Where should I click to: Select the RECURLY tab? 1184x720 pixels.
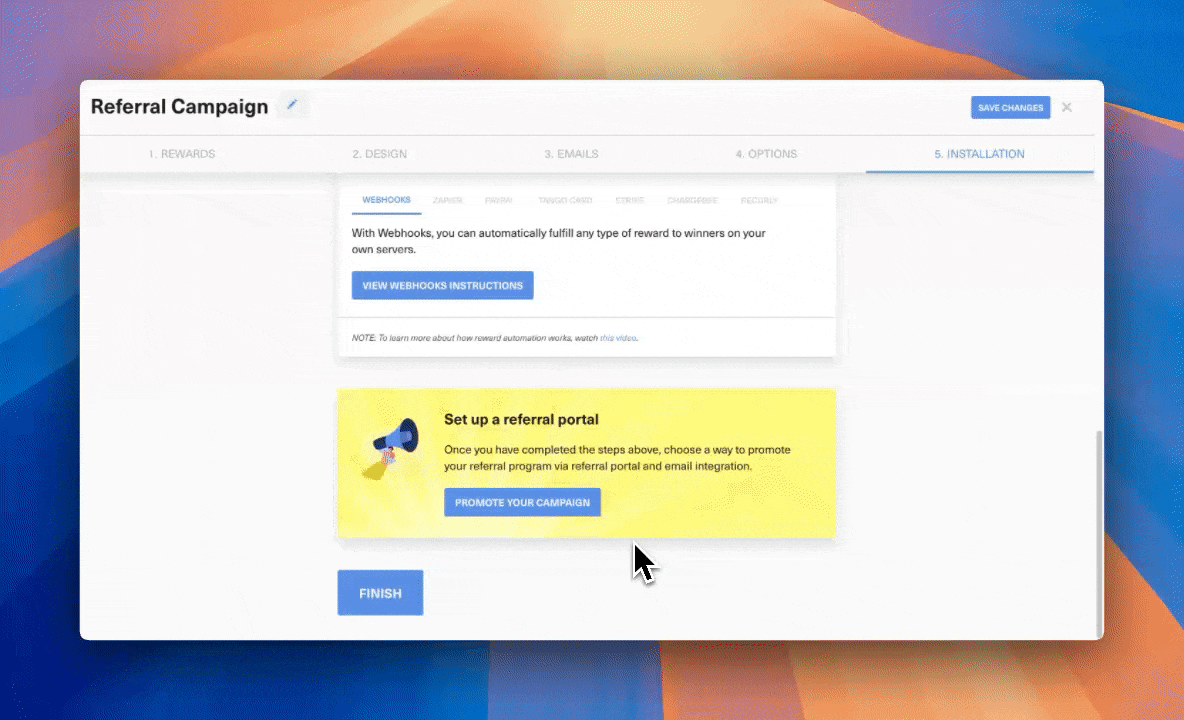(x=759, y=200)
